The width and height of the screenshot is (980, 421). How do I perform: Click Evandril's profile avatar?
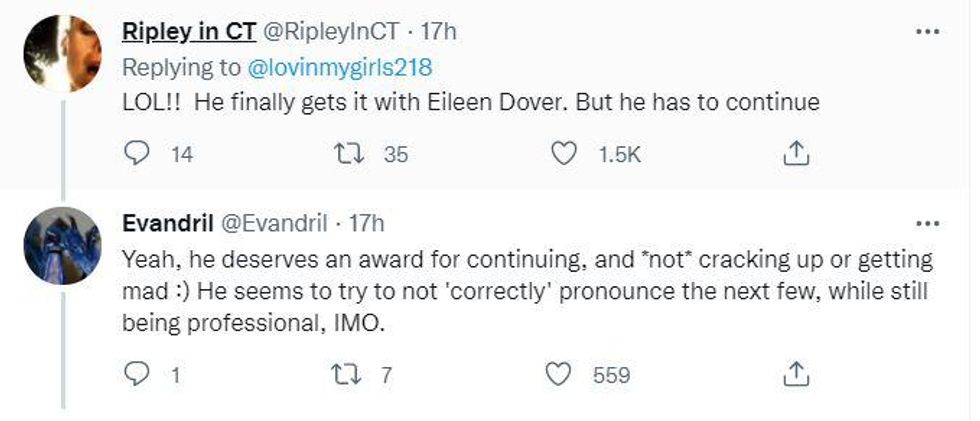(62, 245)
